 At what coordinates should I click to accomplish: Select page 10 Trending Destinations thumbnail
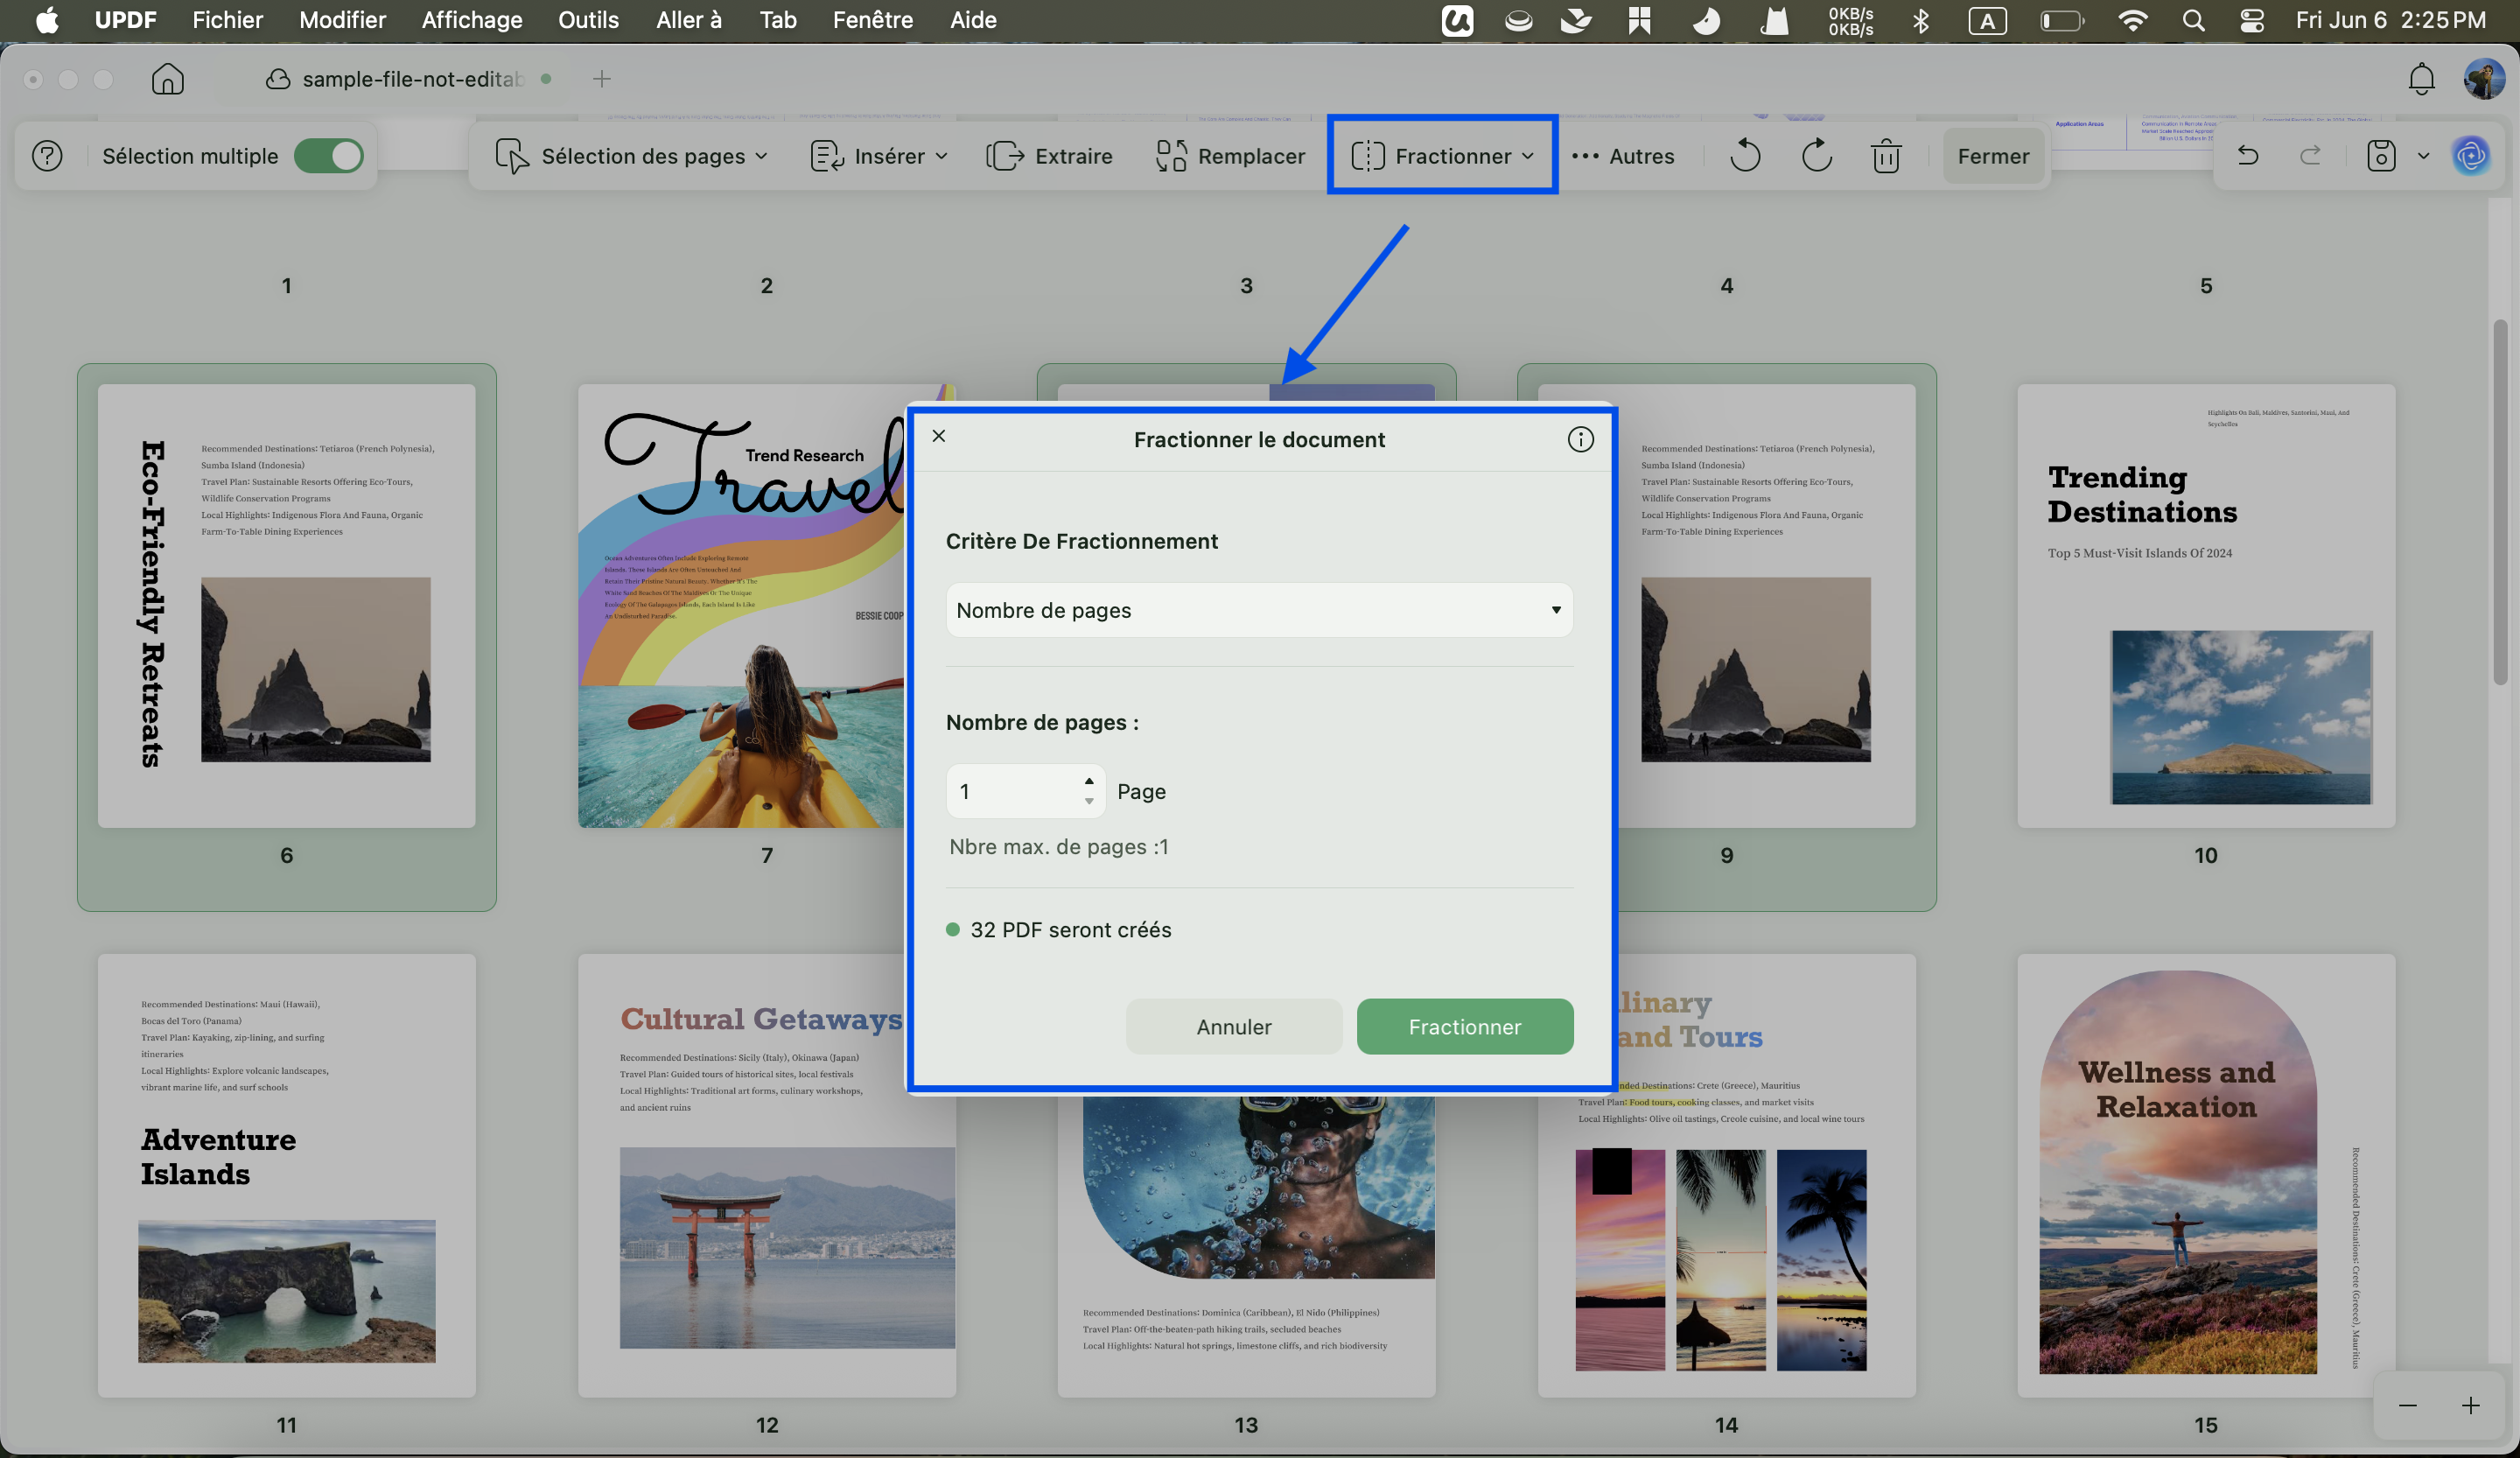click(x=2206, y=606)
